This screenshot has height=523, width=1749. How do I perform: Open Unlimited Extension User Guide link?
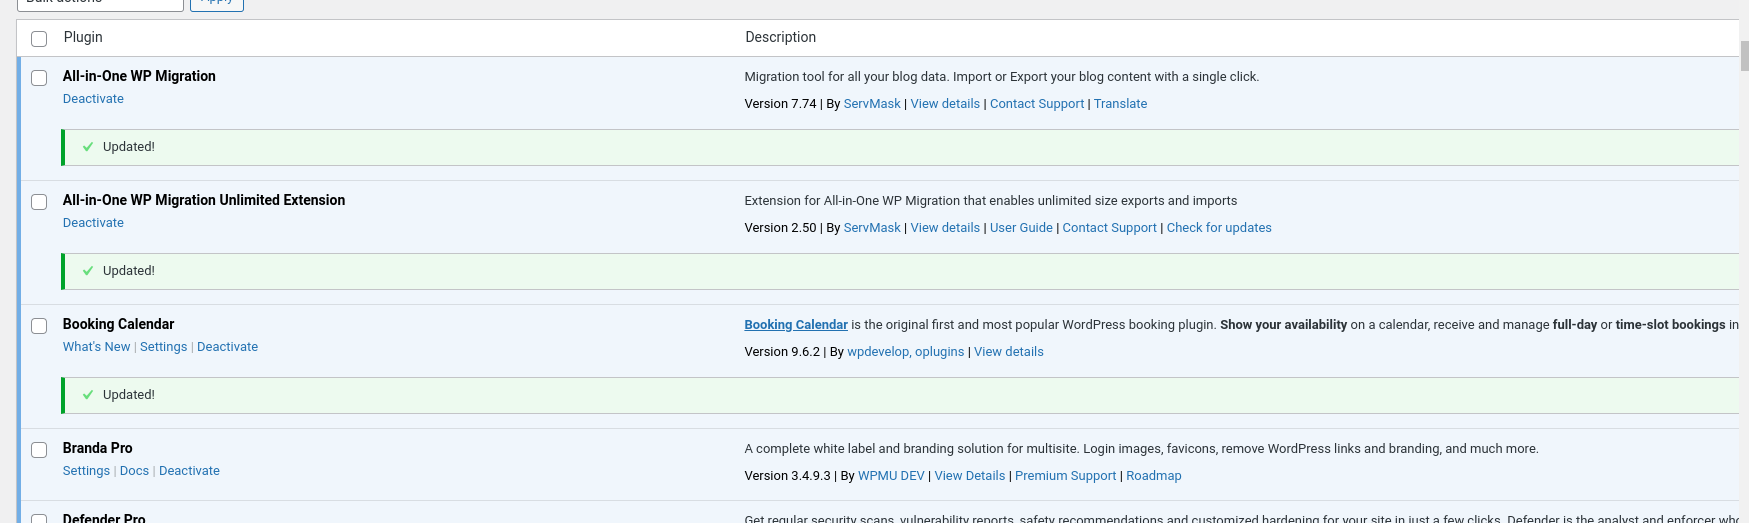coord(1020,228)
